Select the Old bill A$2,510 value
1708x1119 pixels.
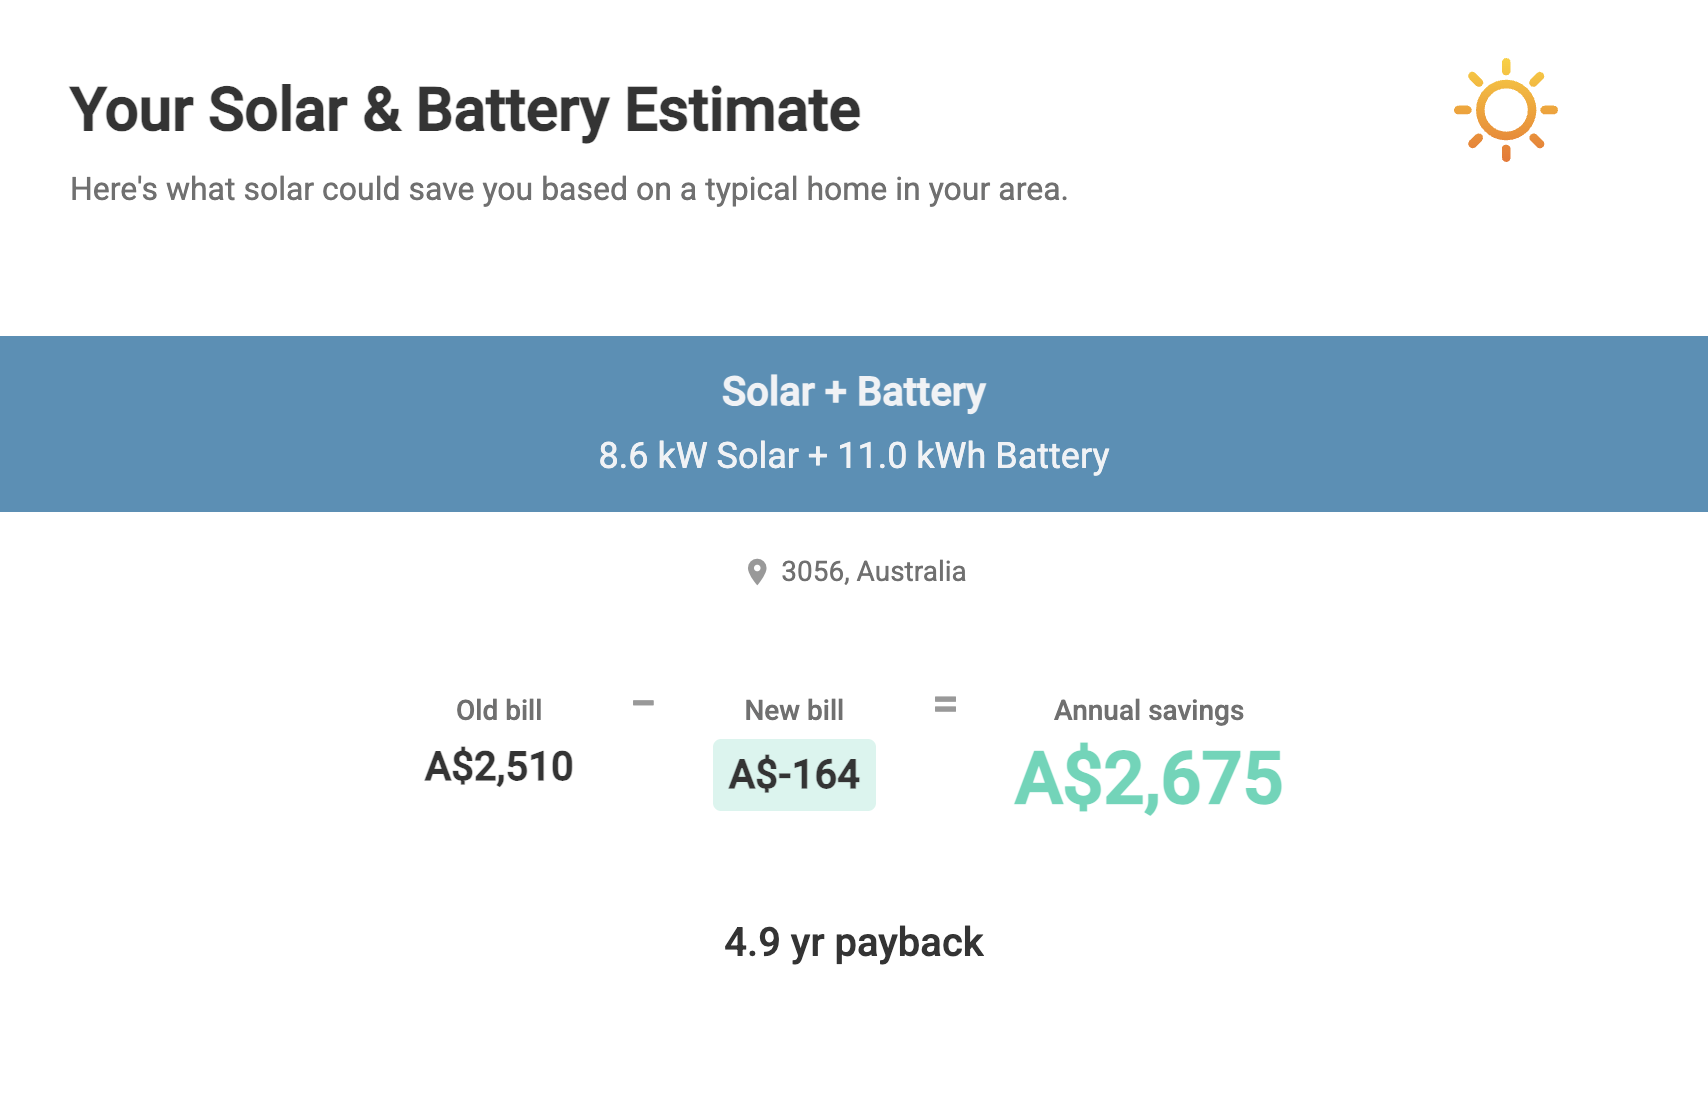[499, 767]
